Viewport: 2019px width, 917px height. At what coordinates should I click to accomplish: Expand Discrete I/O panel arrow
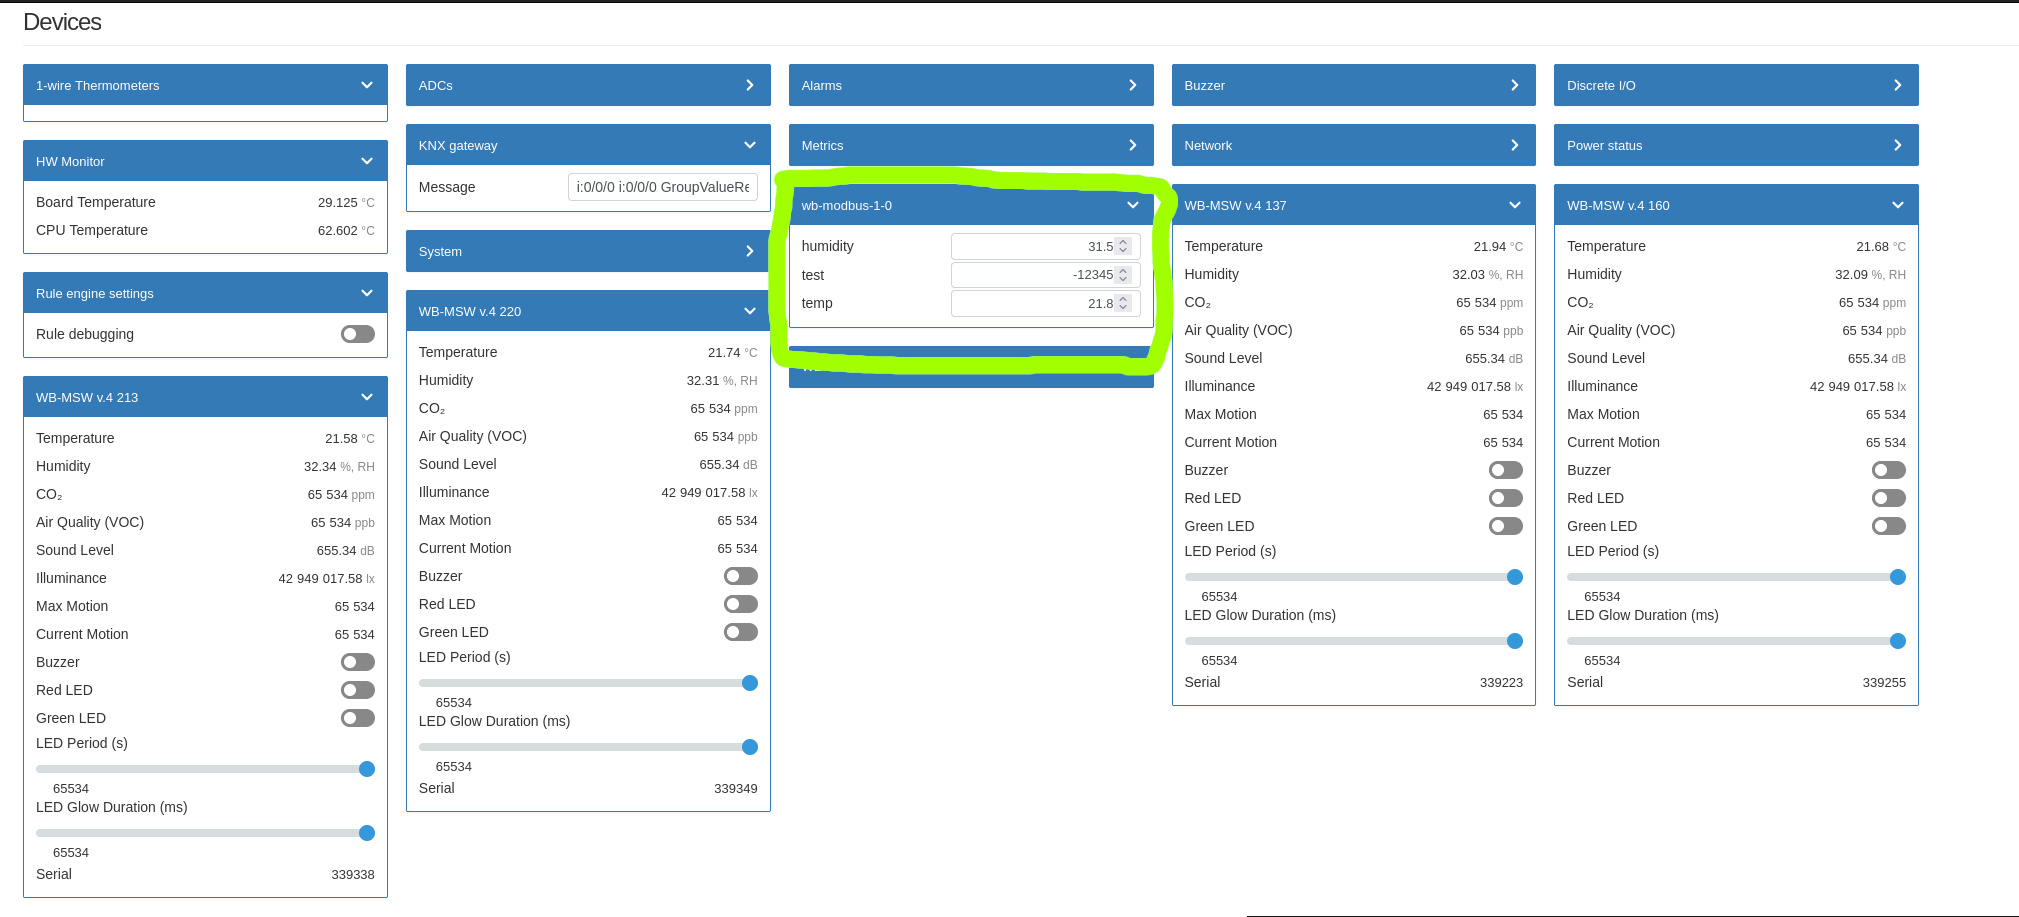(x=1897, y=86)
